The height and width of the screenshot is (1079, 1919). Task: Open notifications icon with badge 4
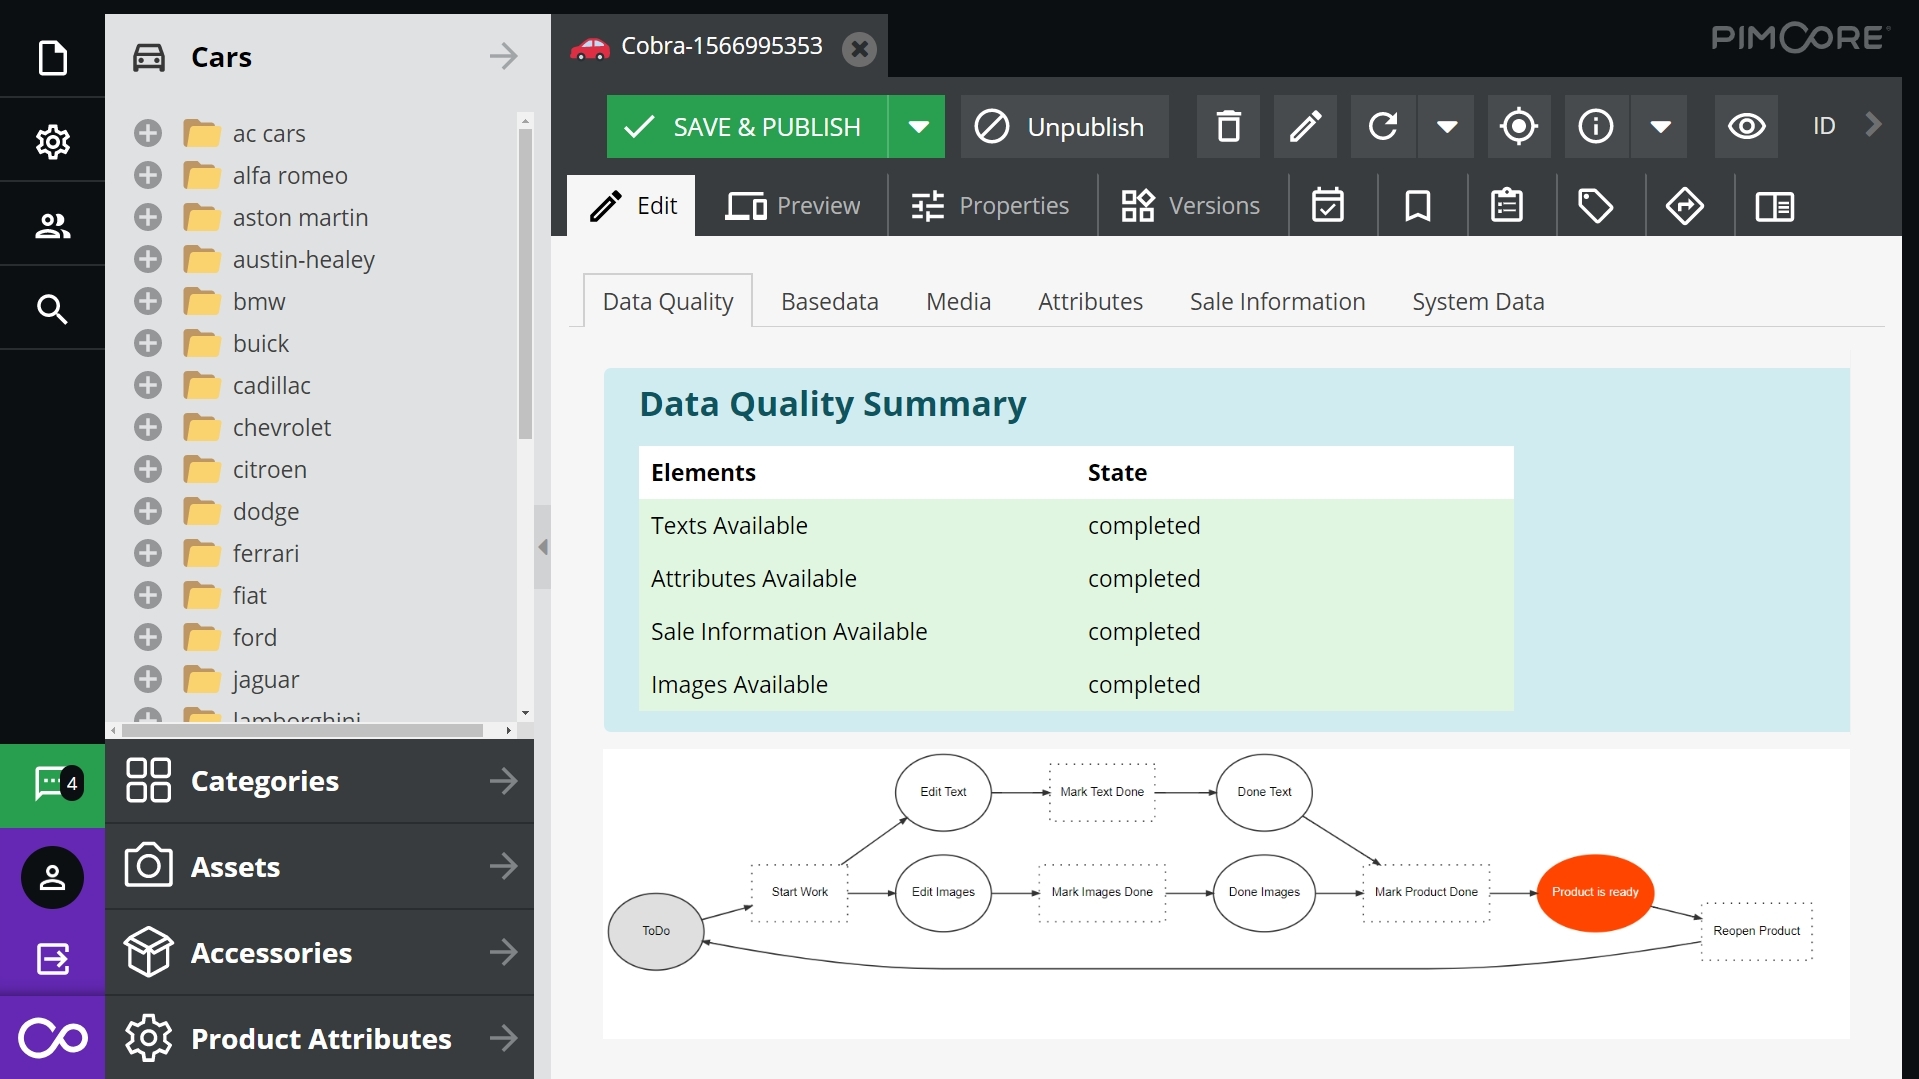coord(52,784)
